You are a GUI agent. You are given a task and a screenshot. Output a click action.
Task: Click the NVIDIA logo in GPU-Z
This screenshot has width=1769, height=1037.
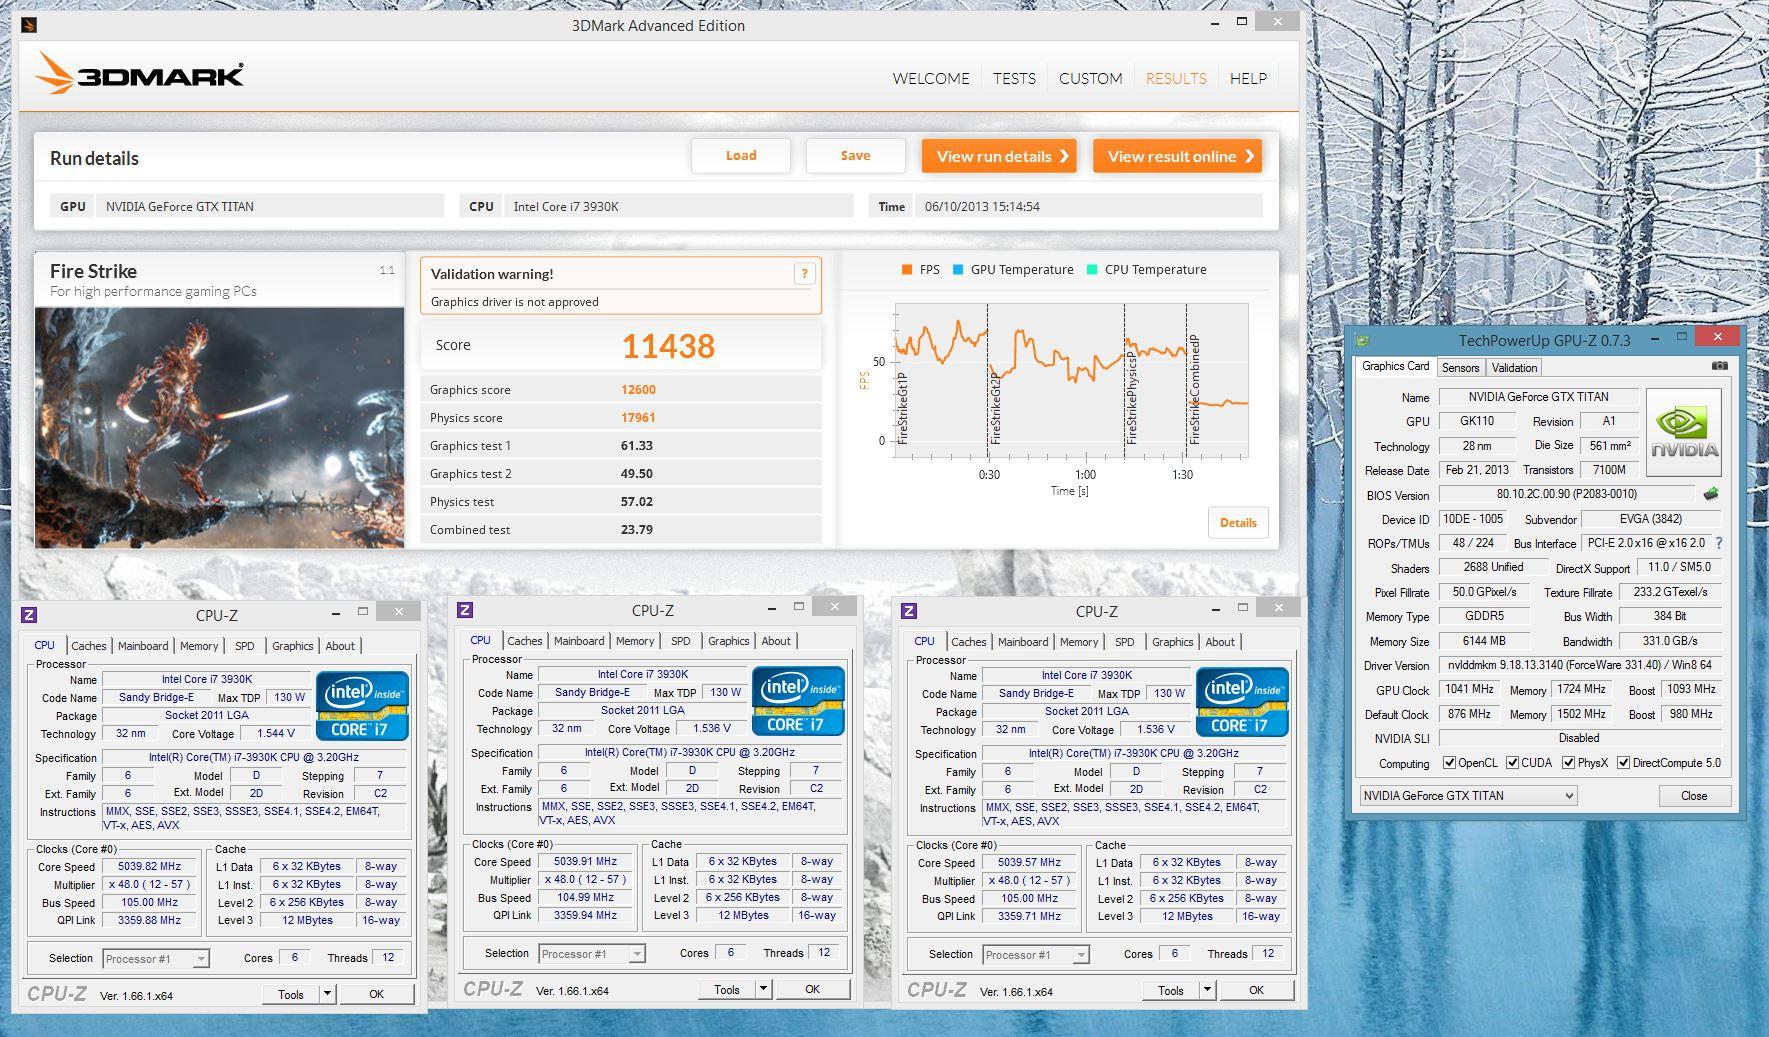[x=1684, y=431]
